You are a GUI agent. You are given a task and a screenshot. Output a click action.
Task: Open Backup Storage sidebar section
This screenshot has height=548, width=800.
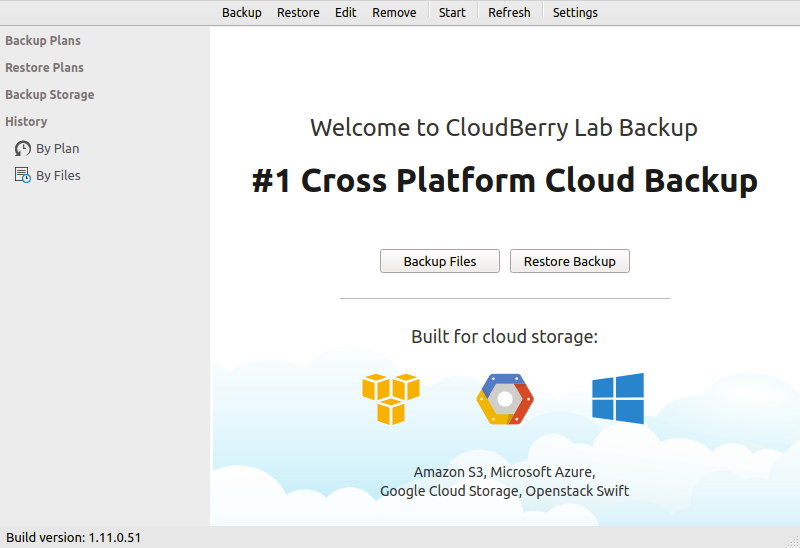point(50,95)
